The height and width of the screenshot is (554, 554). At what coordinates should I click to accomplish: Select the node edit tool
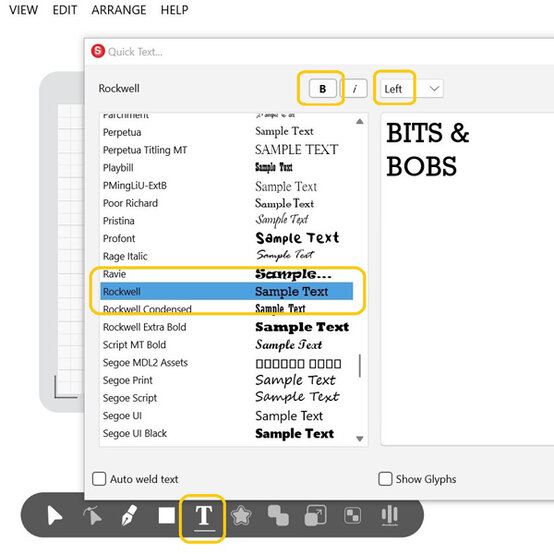pos(92,516)
